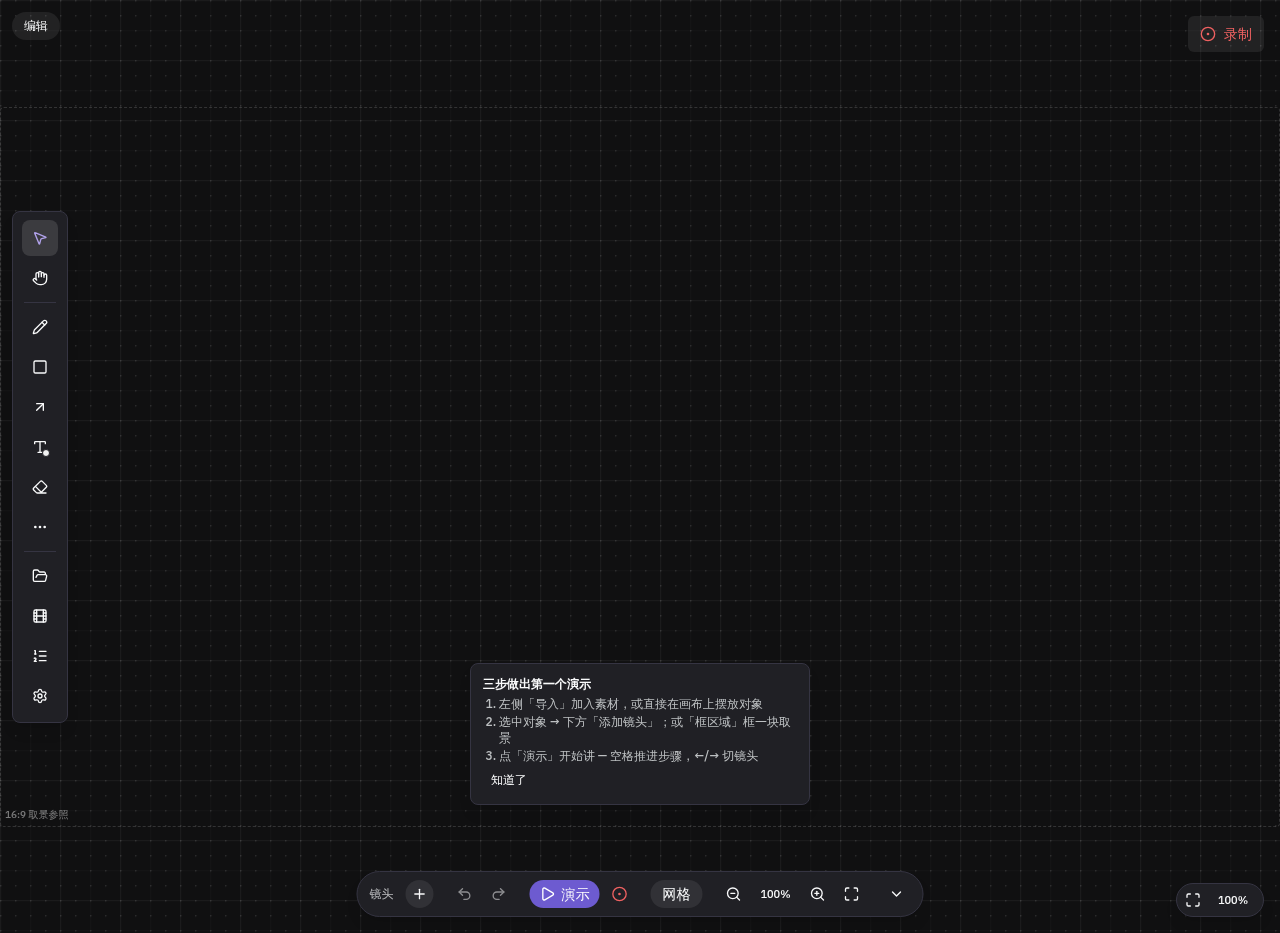The image size is (1280, 933).
Task: Open the import folder icon
Action: tap(40, 576)
